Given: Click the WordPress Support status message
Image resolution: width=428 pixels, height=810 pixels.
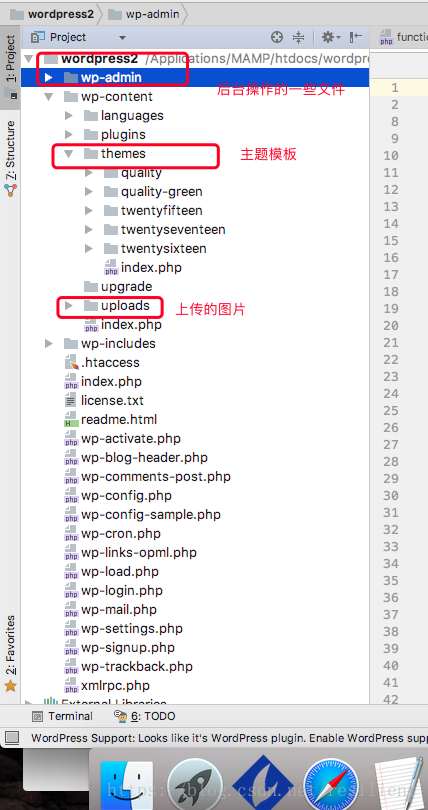Looking at the screenshot, I should tap(229, 737).
